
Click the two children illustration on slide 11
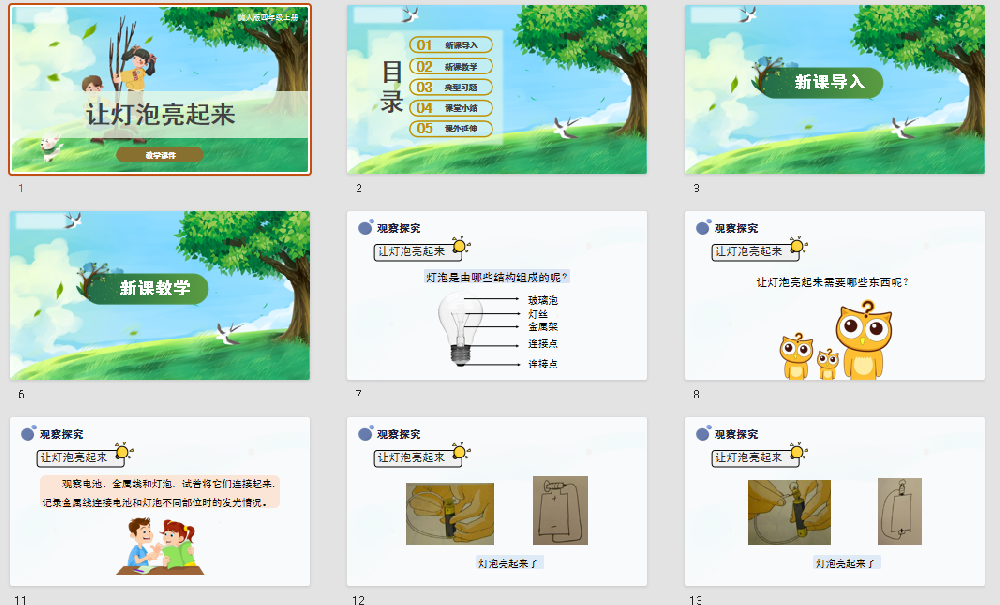tap(160, 547)
